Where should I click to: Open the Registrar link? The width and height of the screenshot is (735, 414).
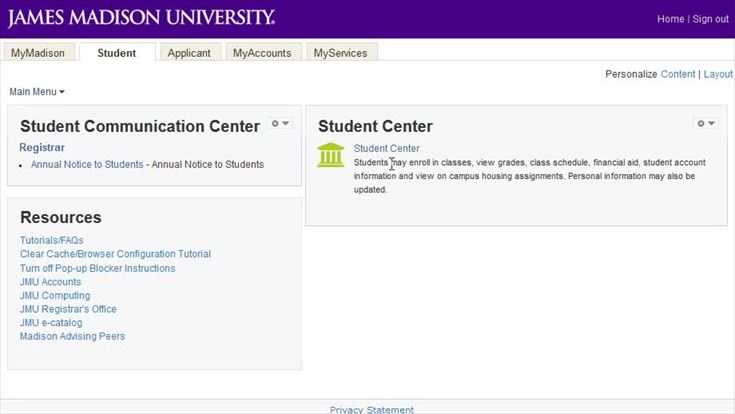(x=42, y=147)
